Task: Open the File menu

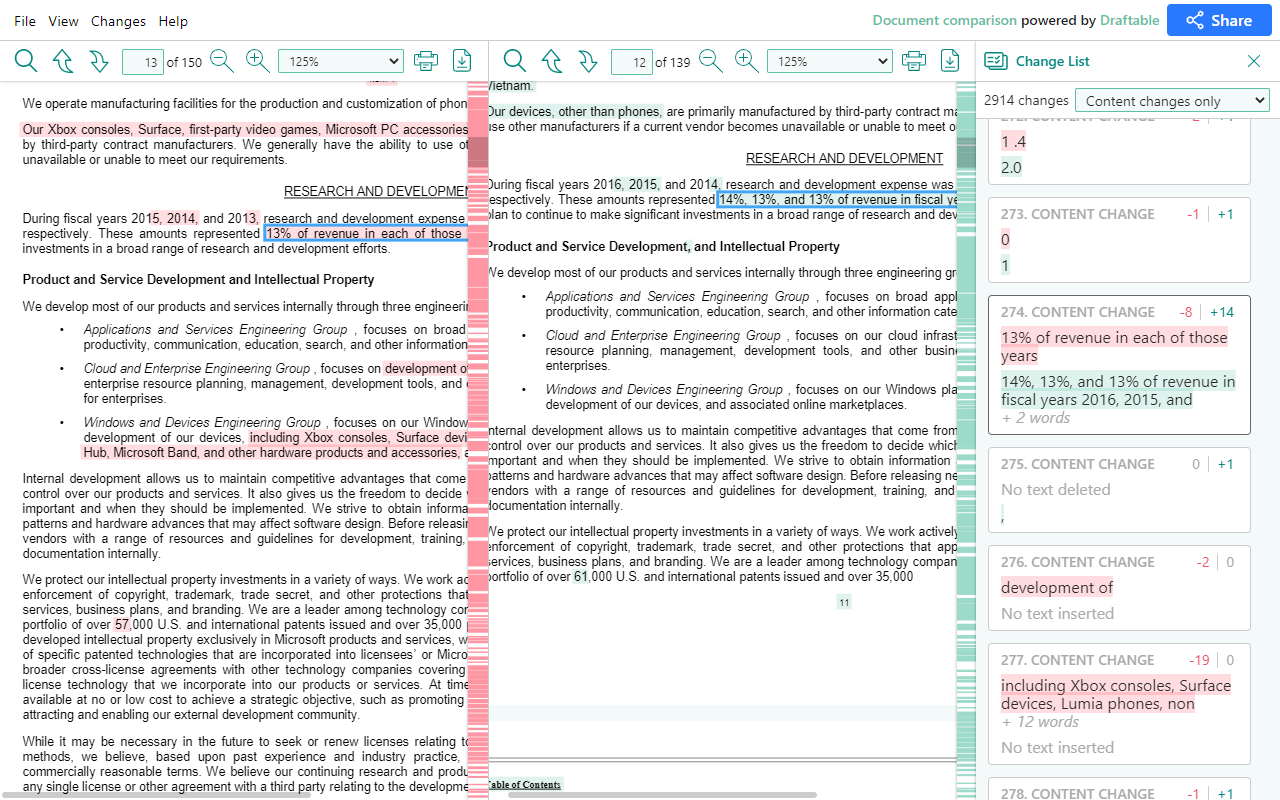Action: click(25, 21)
